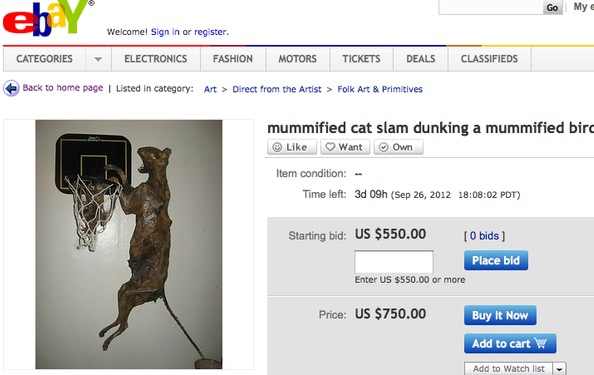Click the Buy It Now button
This screenshot has height=375, width=594.
click(500, 315)
